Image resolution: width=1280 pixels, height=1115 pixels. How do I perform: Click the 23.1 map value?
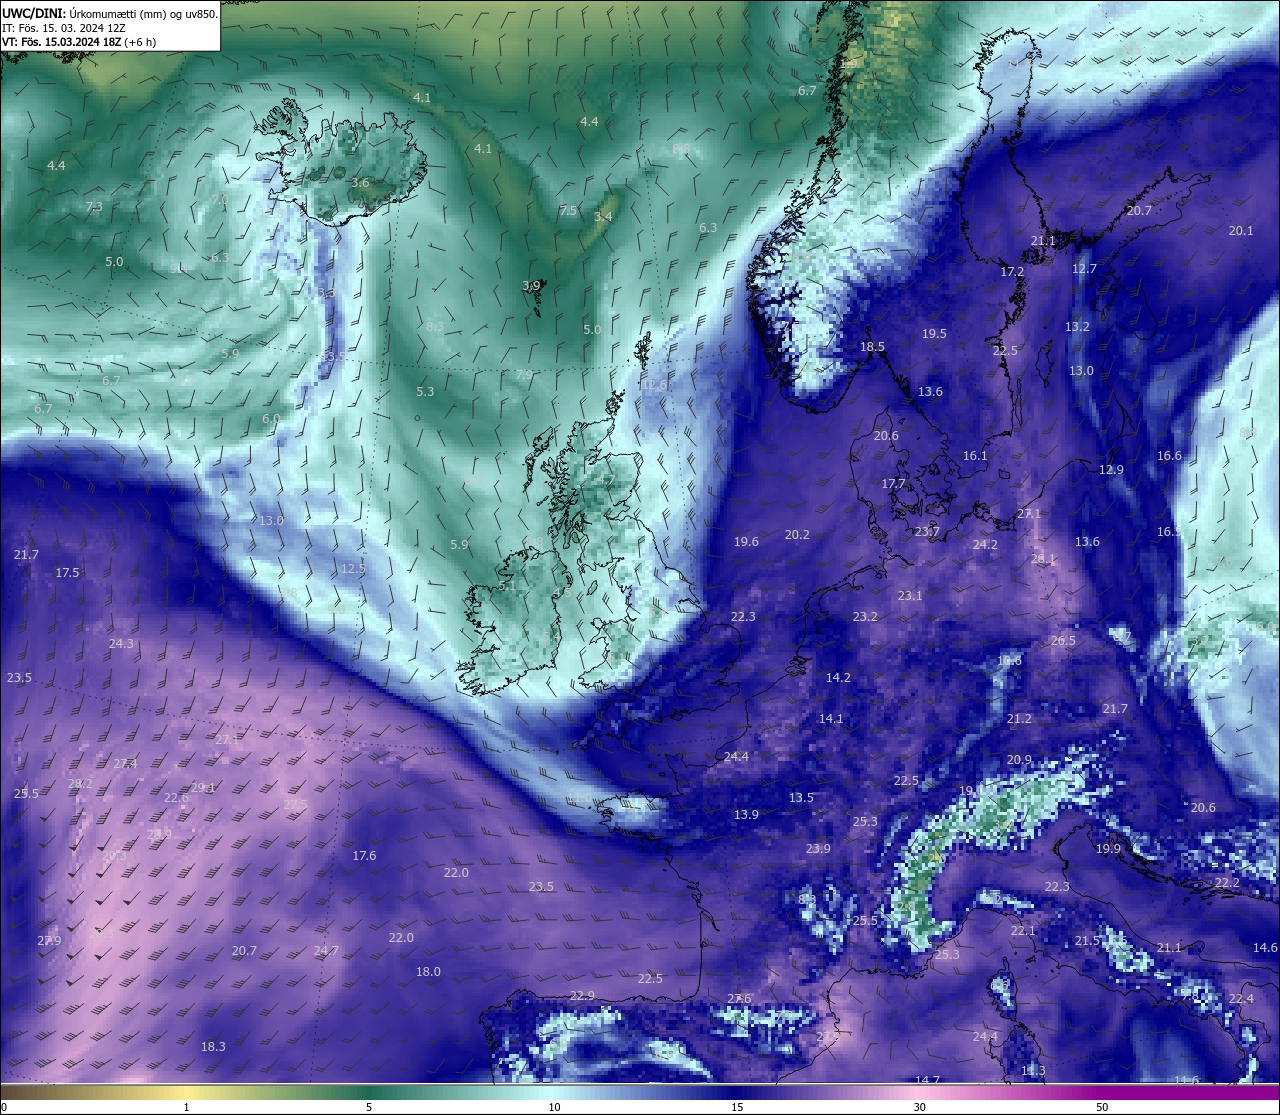click(x=910, y=596)
